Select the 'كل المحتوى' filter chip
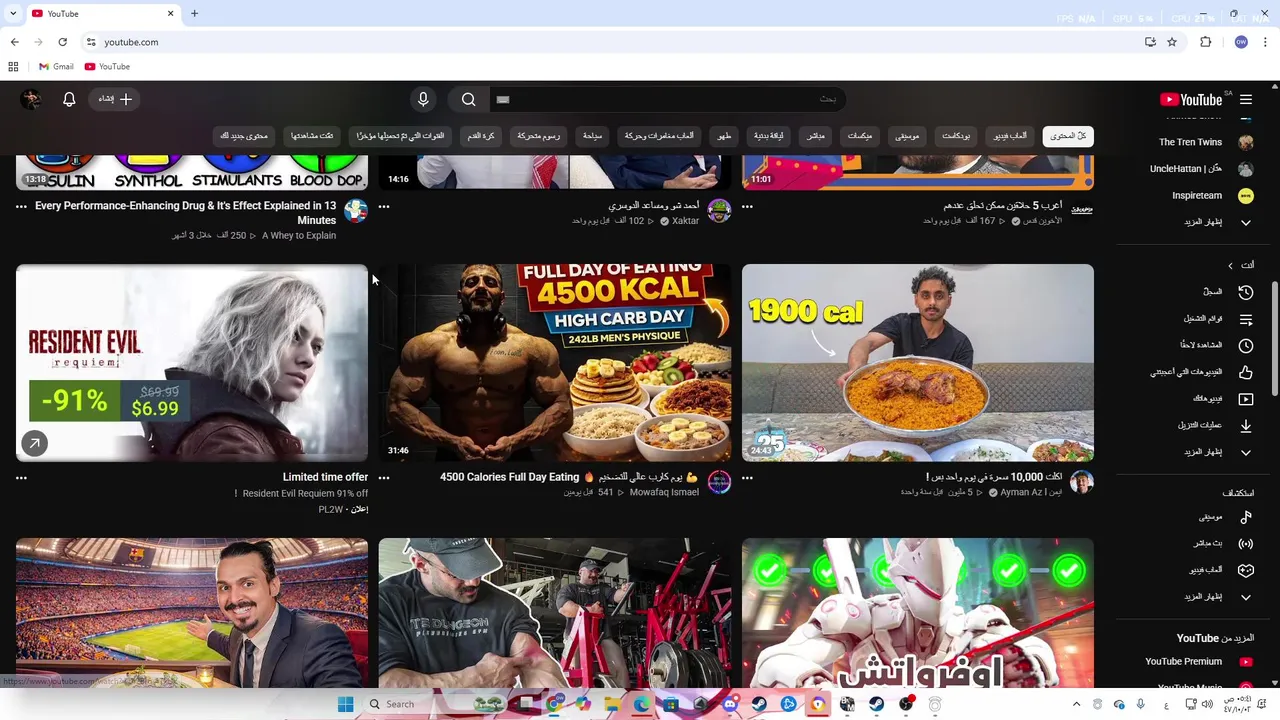This screenshot has width=1280, height=720. pyautogui.click(x=1068, y=136)
